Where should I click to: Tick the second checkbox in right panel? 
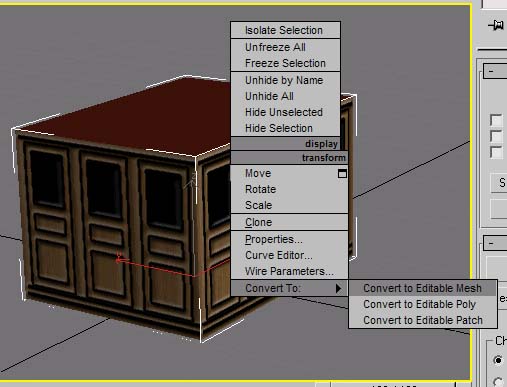click(x=496, y=136)
